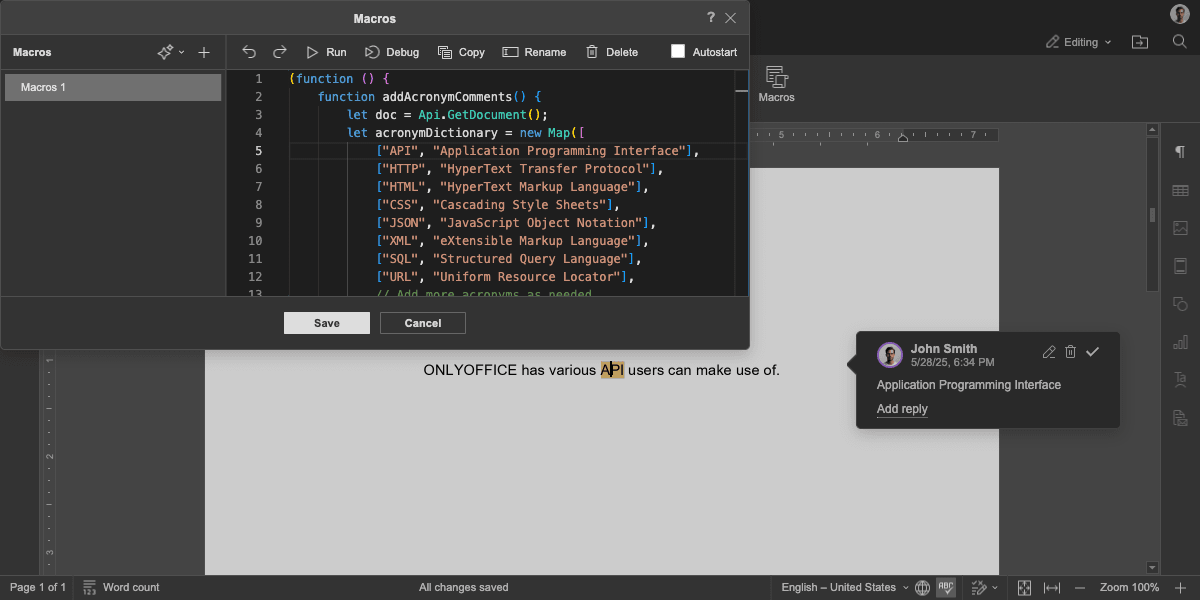Open the search magnifier icon

(x=1180, y=42)
